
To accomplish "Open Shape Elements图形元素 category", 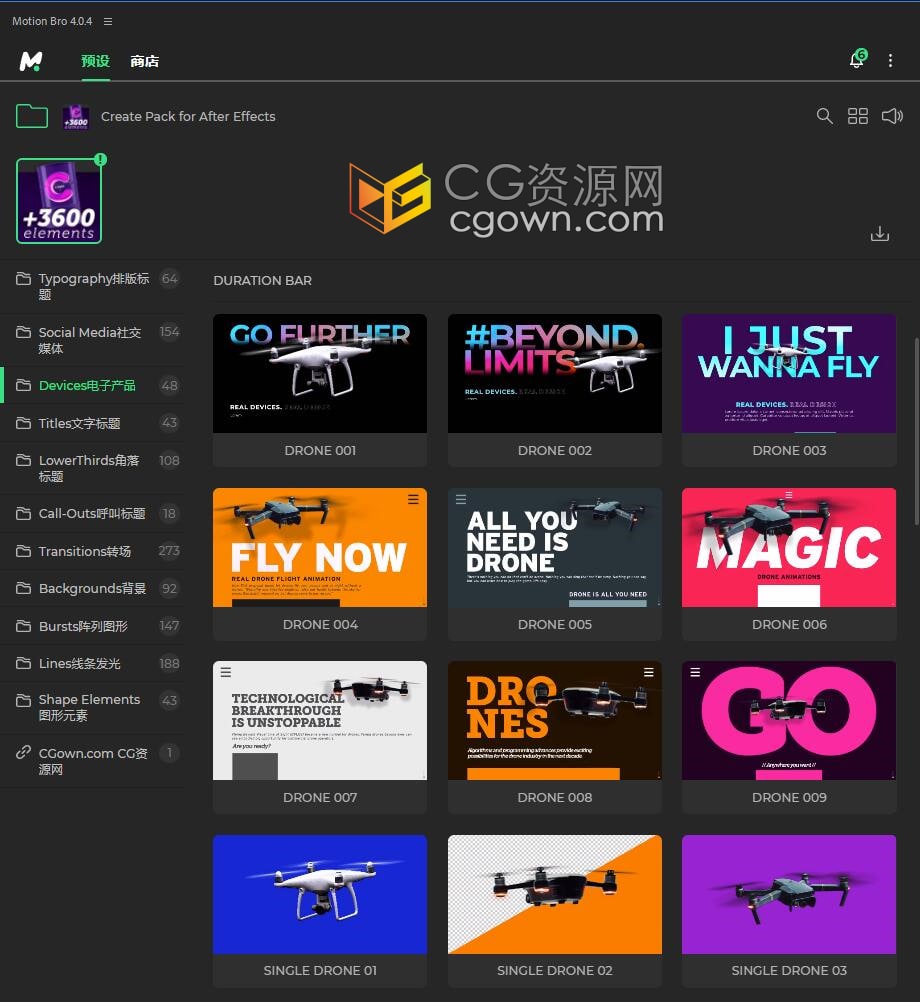I will pos(93,707).
